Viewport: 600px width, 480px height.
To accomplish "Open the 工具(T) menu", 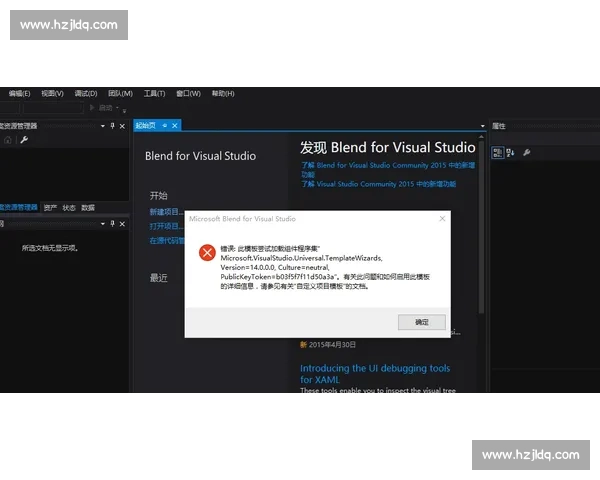I will [x=154, y=93].
